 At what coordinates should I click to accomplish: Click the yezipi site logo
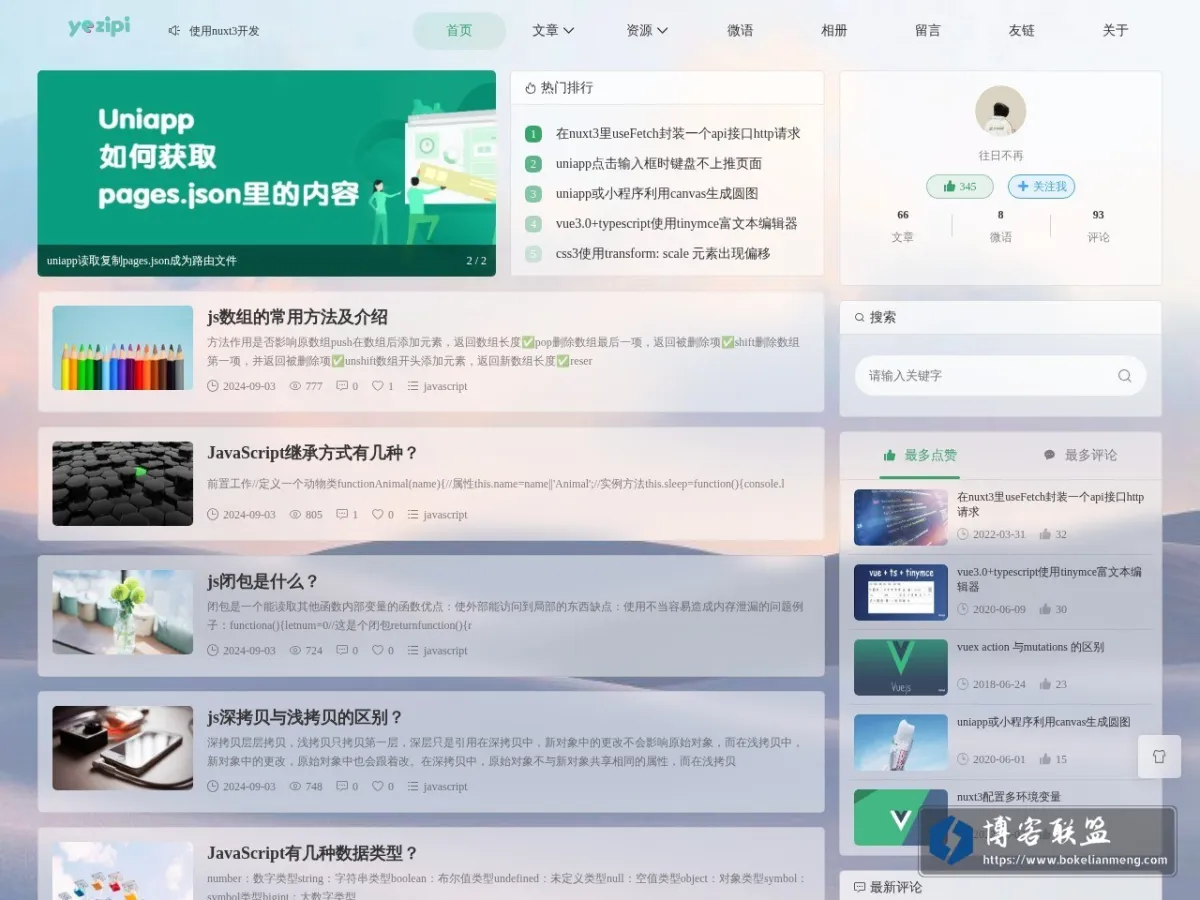click(99, 27)
